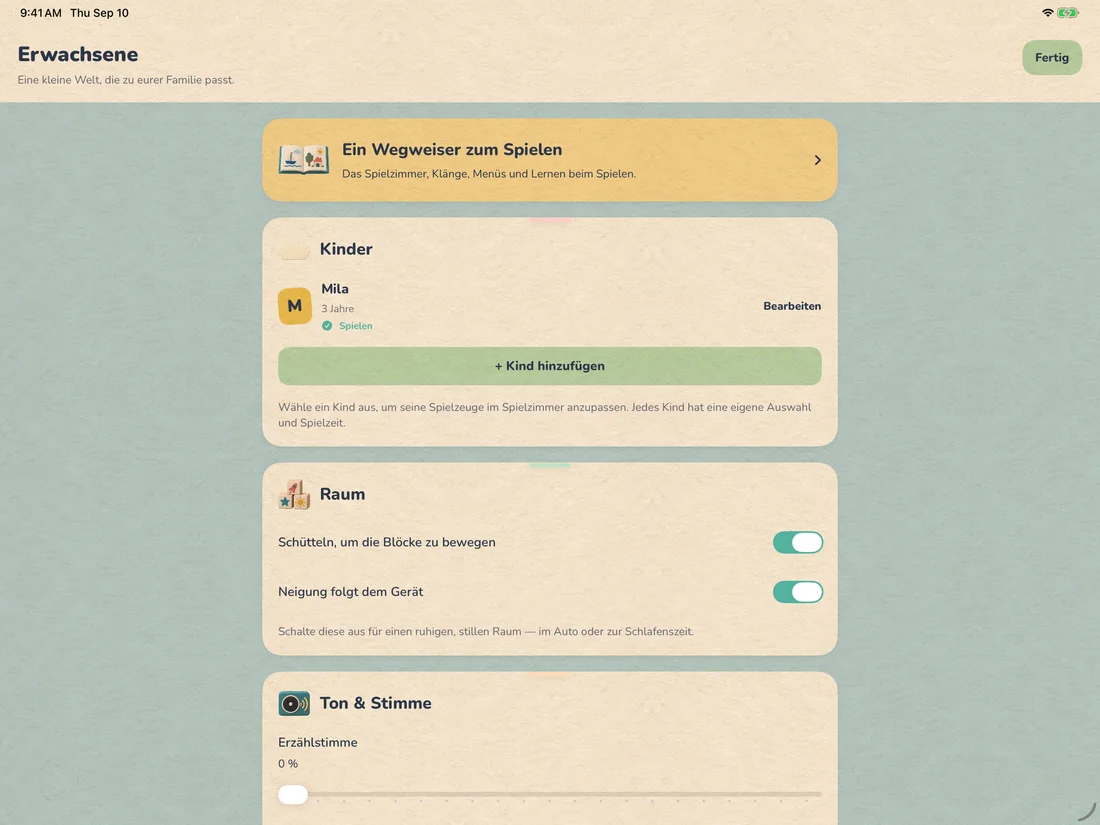The height and width of the screenshot is (825, 1100).
Task: Click the text 3 Jahre
Action: (x=337, y=309)
